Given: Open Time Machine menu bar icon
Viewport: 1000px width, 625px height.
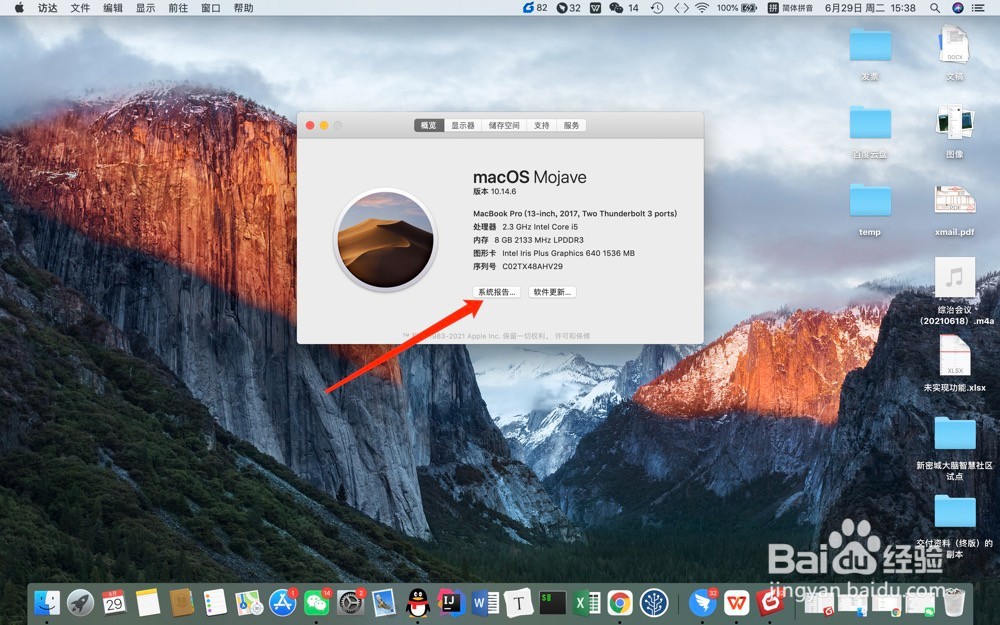Looking at the screenshot, I should click(657, 8).
